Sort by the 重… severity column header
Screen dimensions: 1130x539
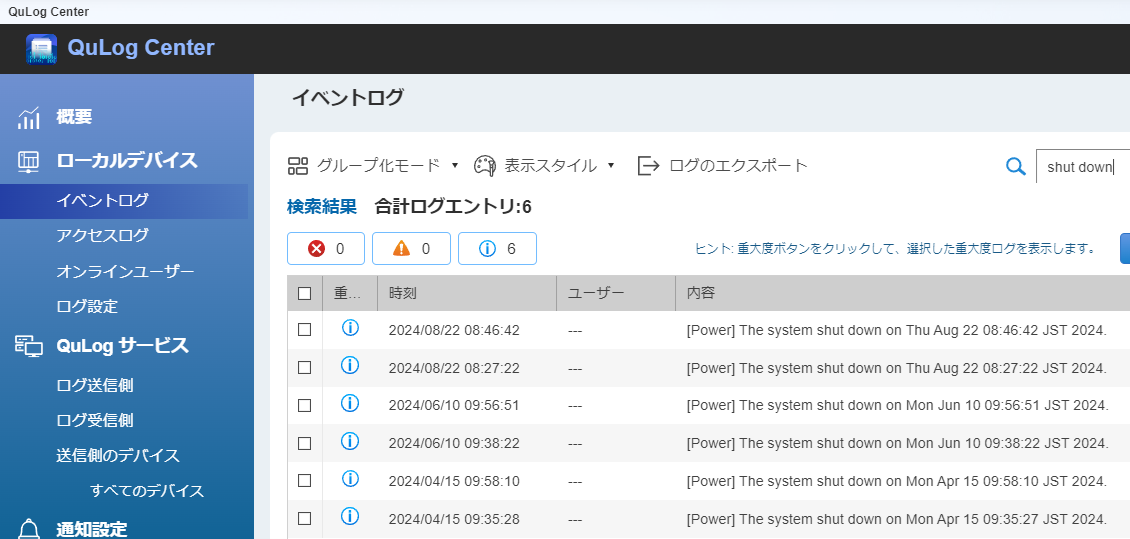(350, 293)
